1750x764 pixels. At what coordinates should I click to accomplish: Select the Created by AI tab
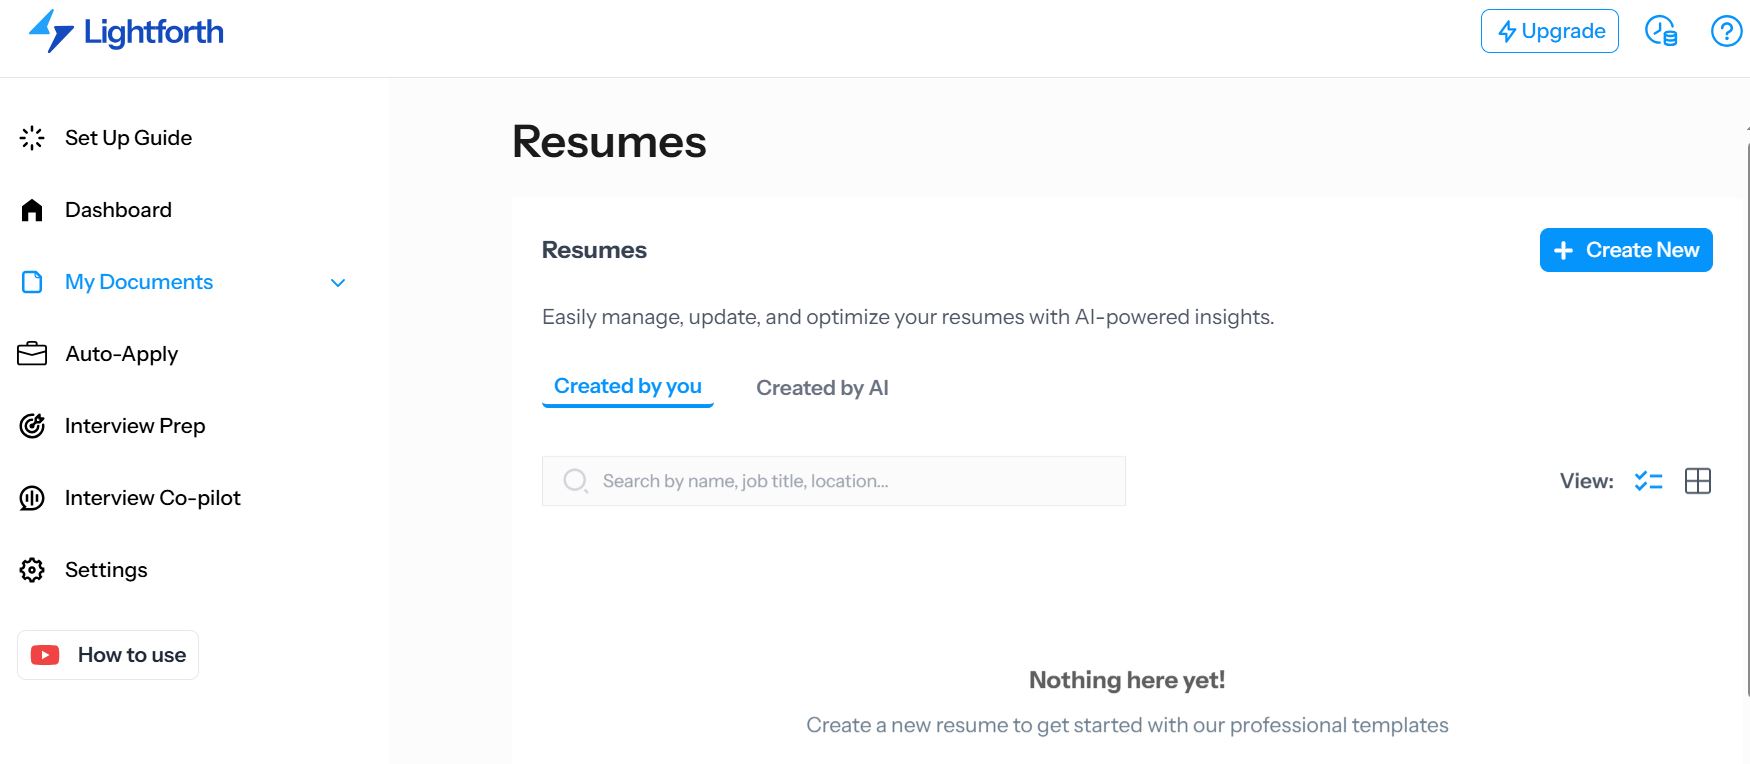coord(822,388)
